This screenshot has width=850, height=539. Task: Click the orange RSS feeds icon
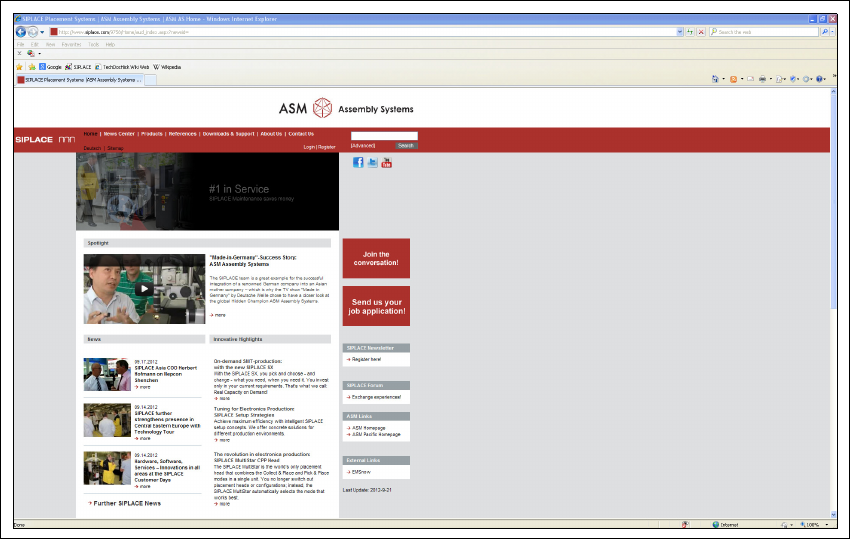pos(733,79)
